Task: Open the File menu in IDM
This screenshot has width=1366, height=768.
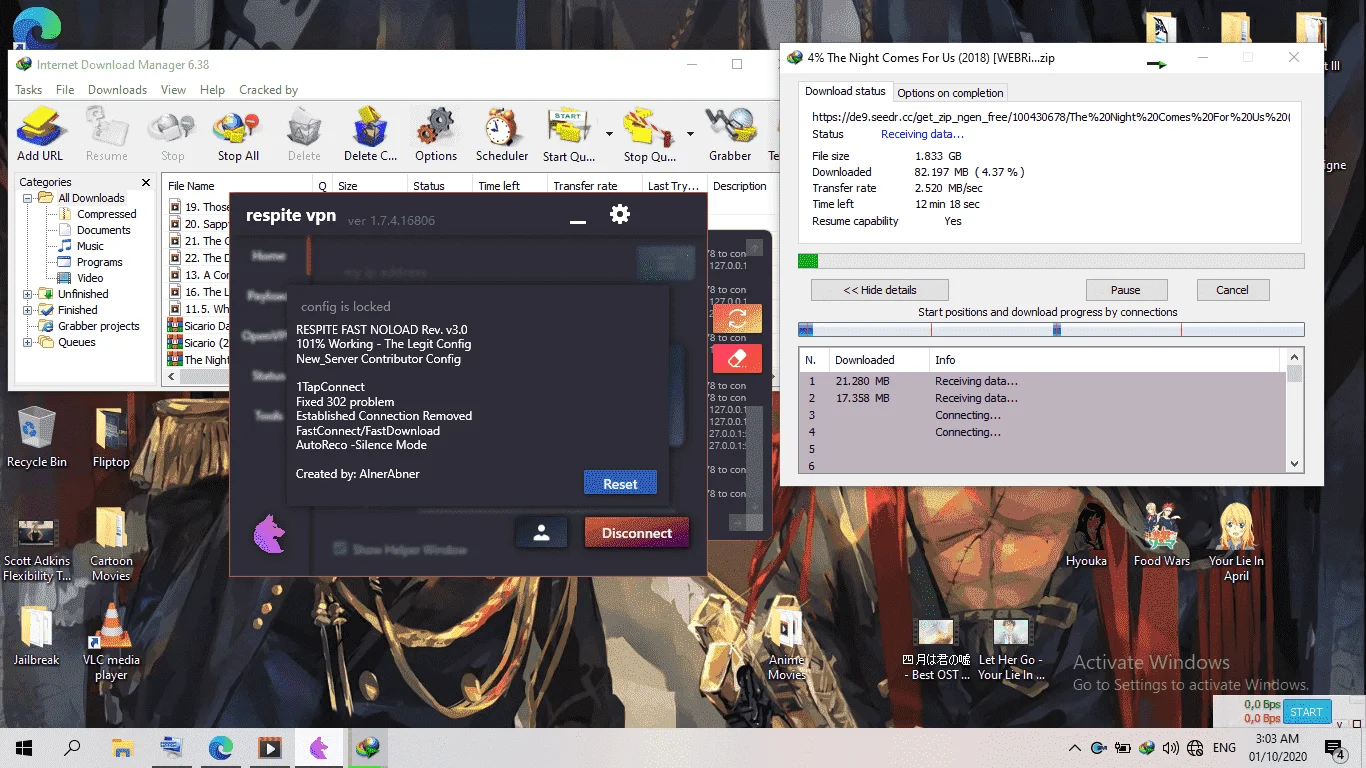Action: 65,90
